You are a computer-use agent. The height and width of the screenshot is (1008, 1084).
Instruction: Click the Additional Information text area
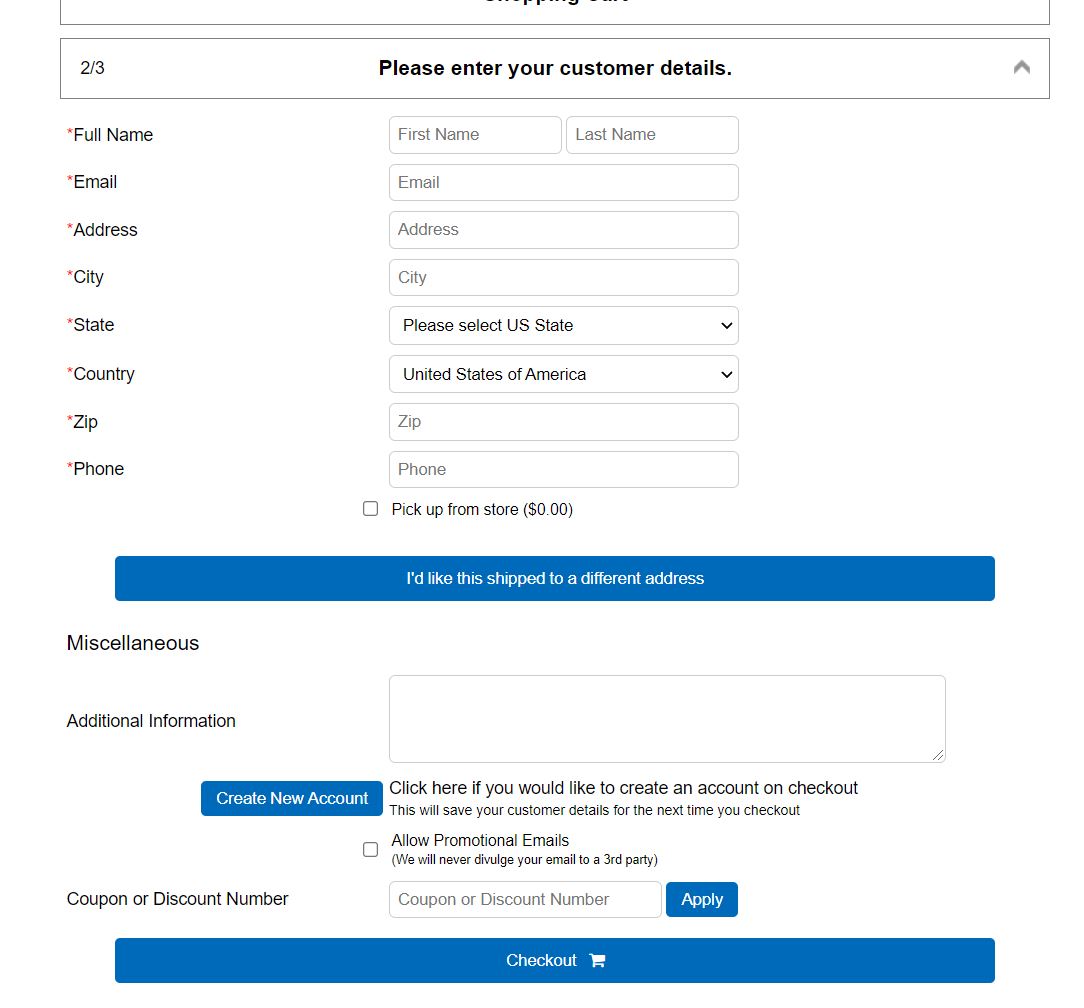(x=667, y=719)
